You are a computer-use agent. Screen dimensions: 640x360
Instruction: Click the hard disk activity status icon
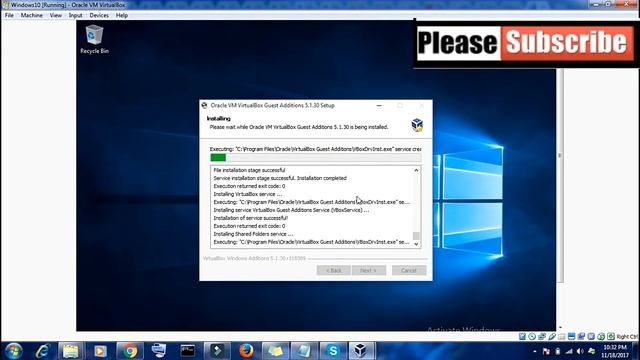click(x=522, y=336)
